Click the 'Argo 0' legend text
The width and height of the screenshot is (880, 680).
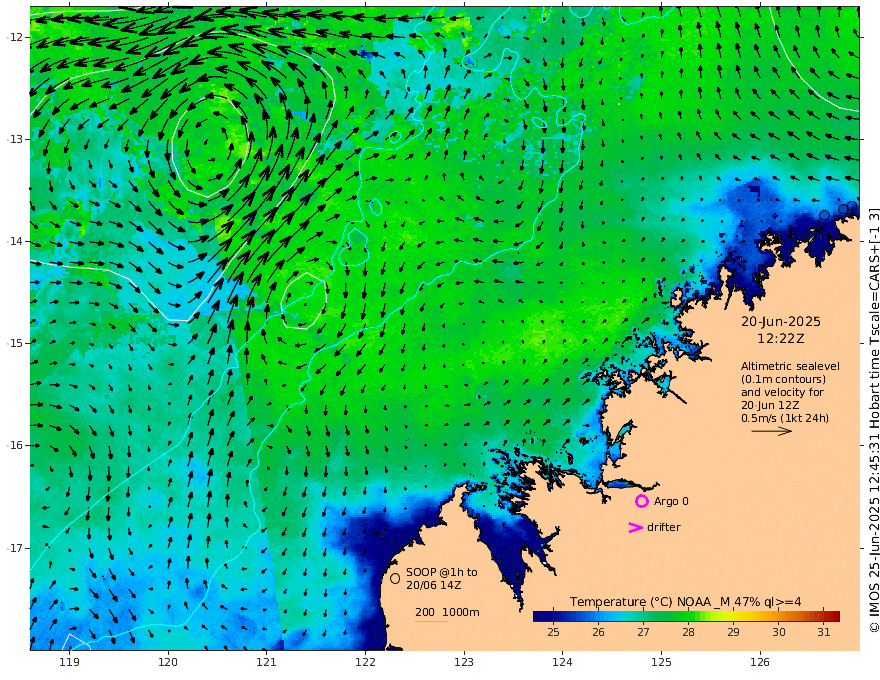(x=671, y=501)
